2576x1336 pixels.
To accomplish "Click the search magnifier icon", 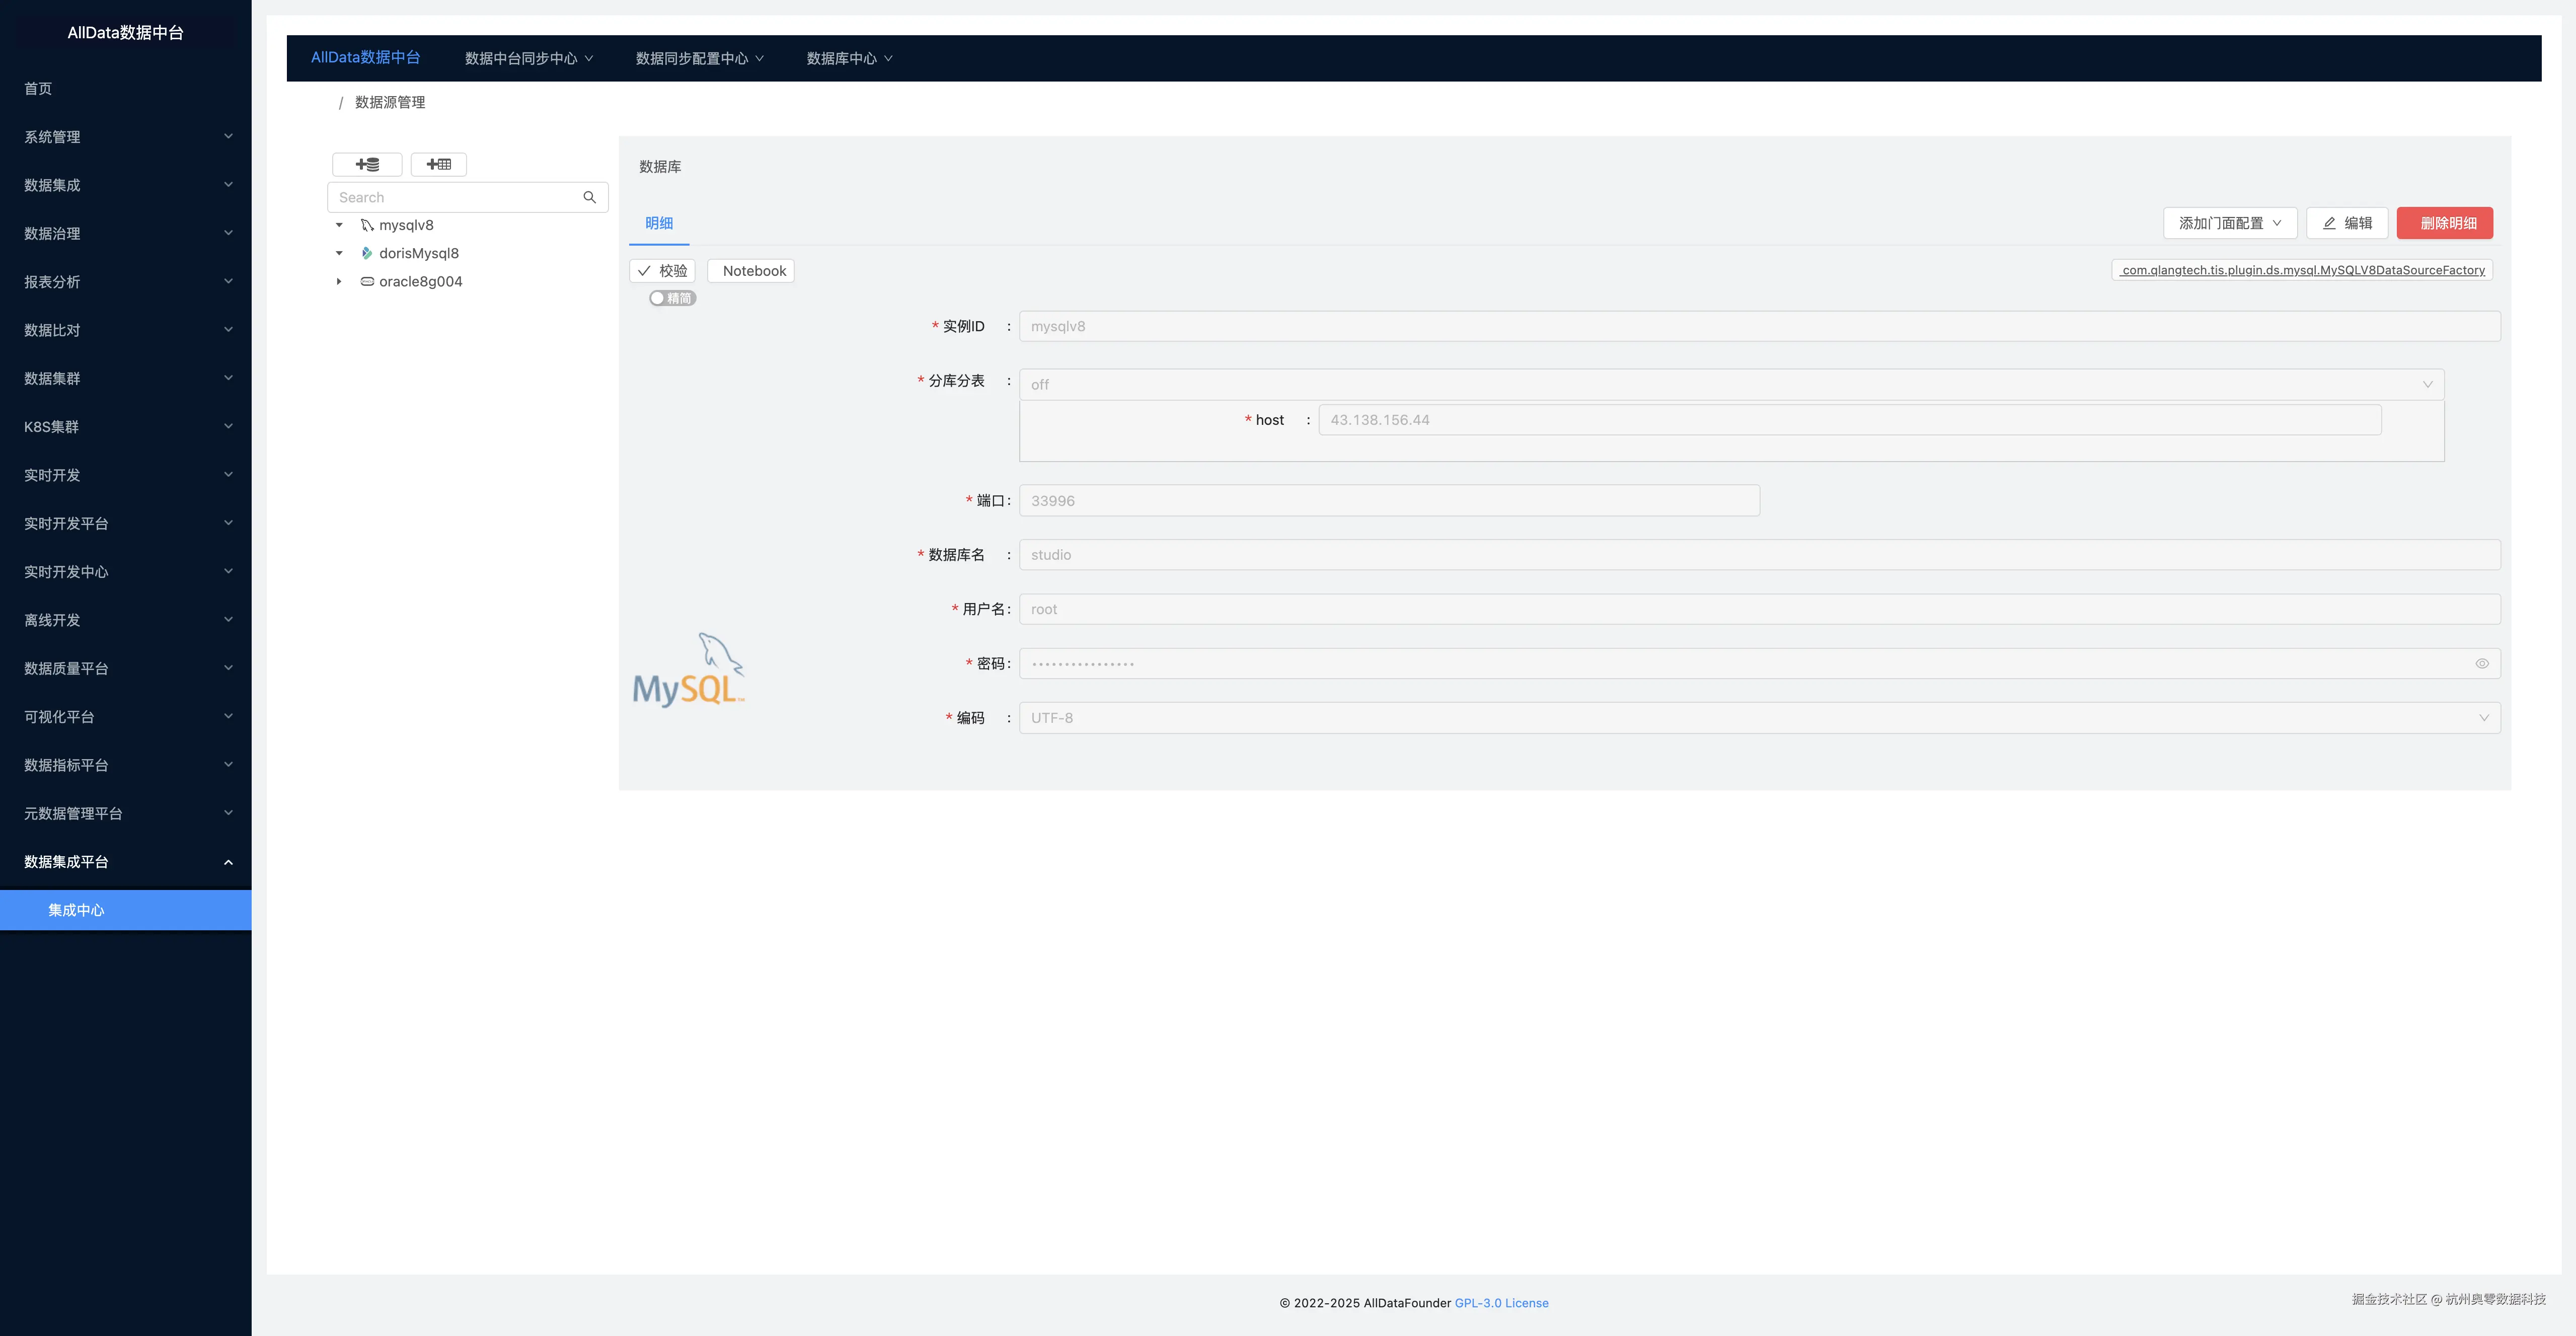I will 589,197.
